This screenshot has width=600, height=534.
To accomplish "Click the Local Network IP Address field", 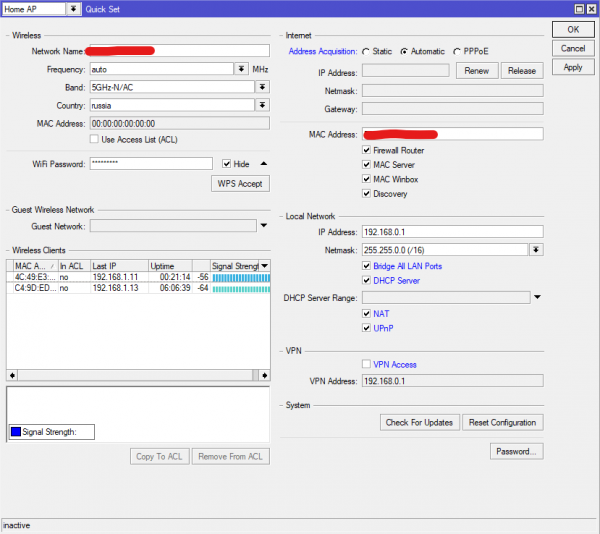I will coord(452,232).
